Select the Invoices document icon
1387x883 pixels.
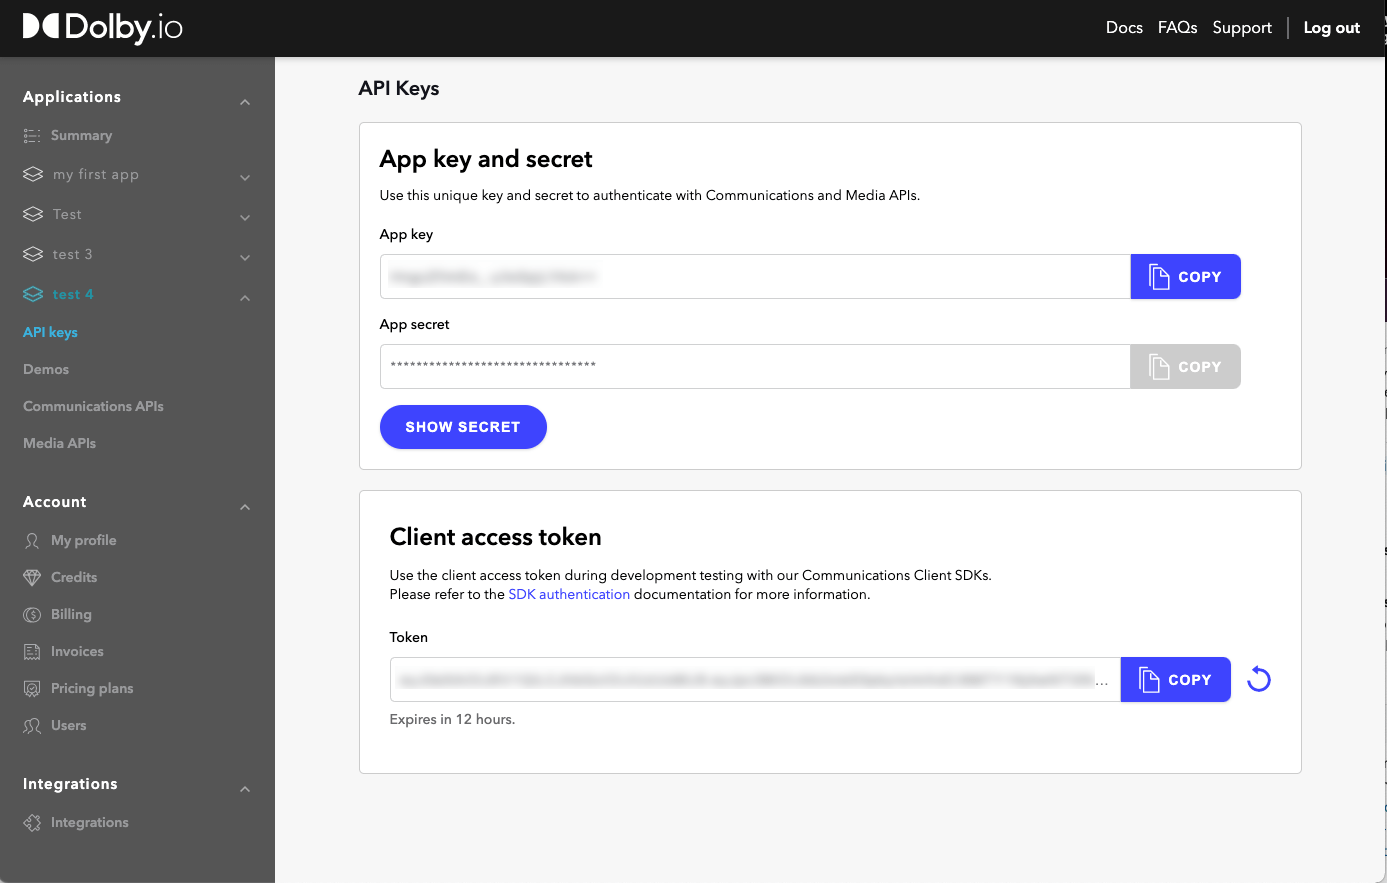pyautogui.click(x=31, y=651)
